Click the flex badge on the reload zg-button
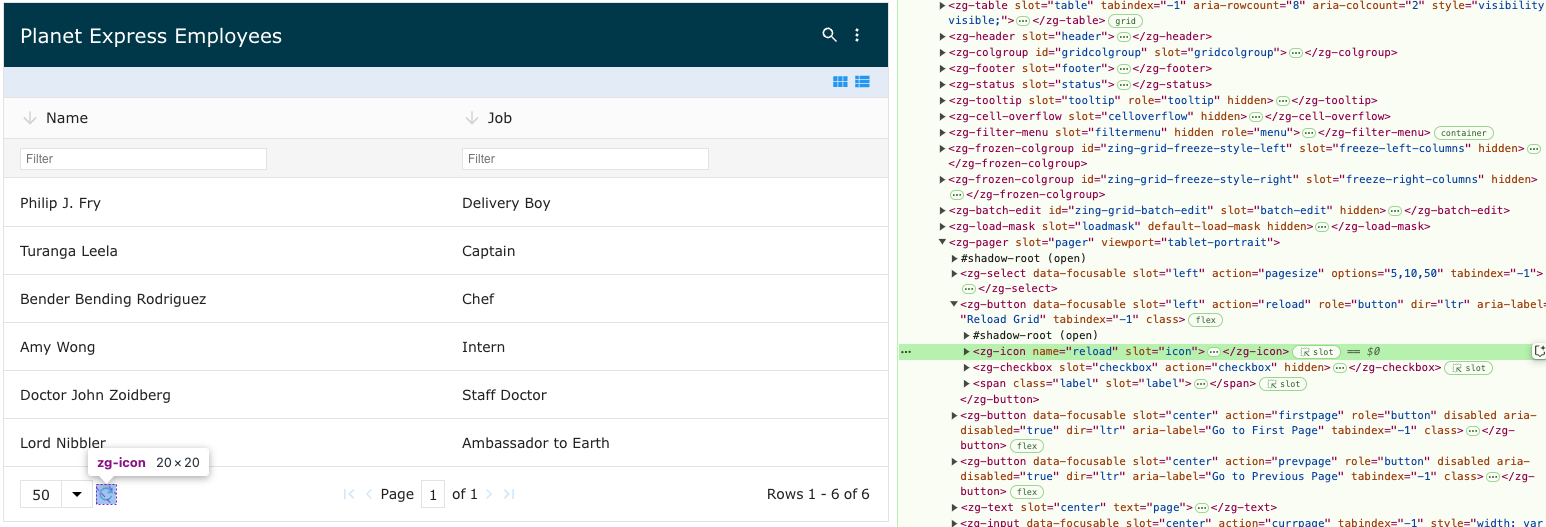The image size is (1546, 527). pos(1206,320)
